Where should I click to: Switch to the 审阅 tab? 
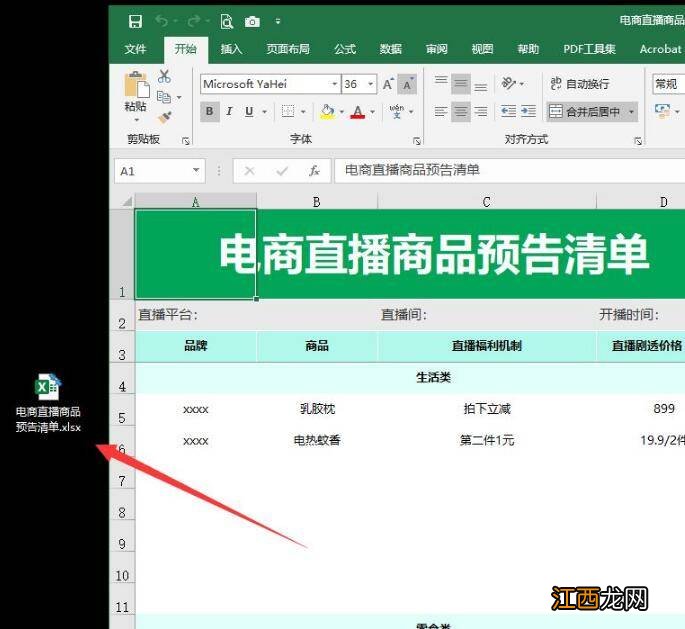coord(436,49)
